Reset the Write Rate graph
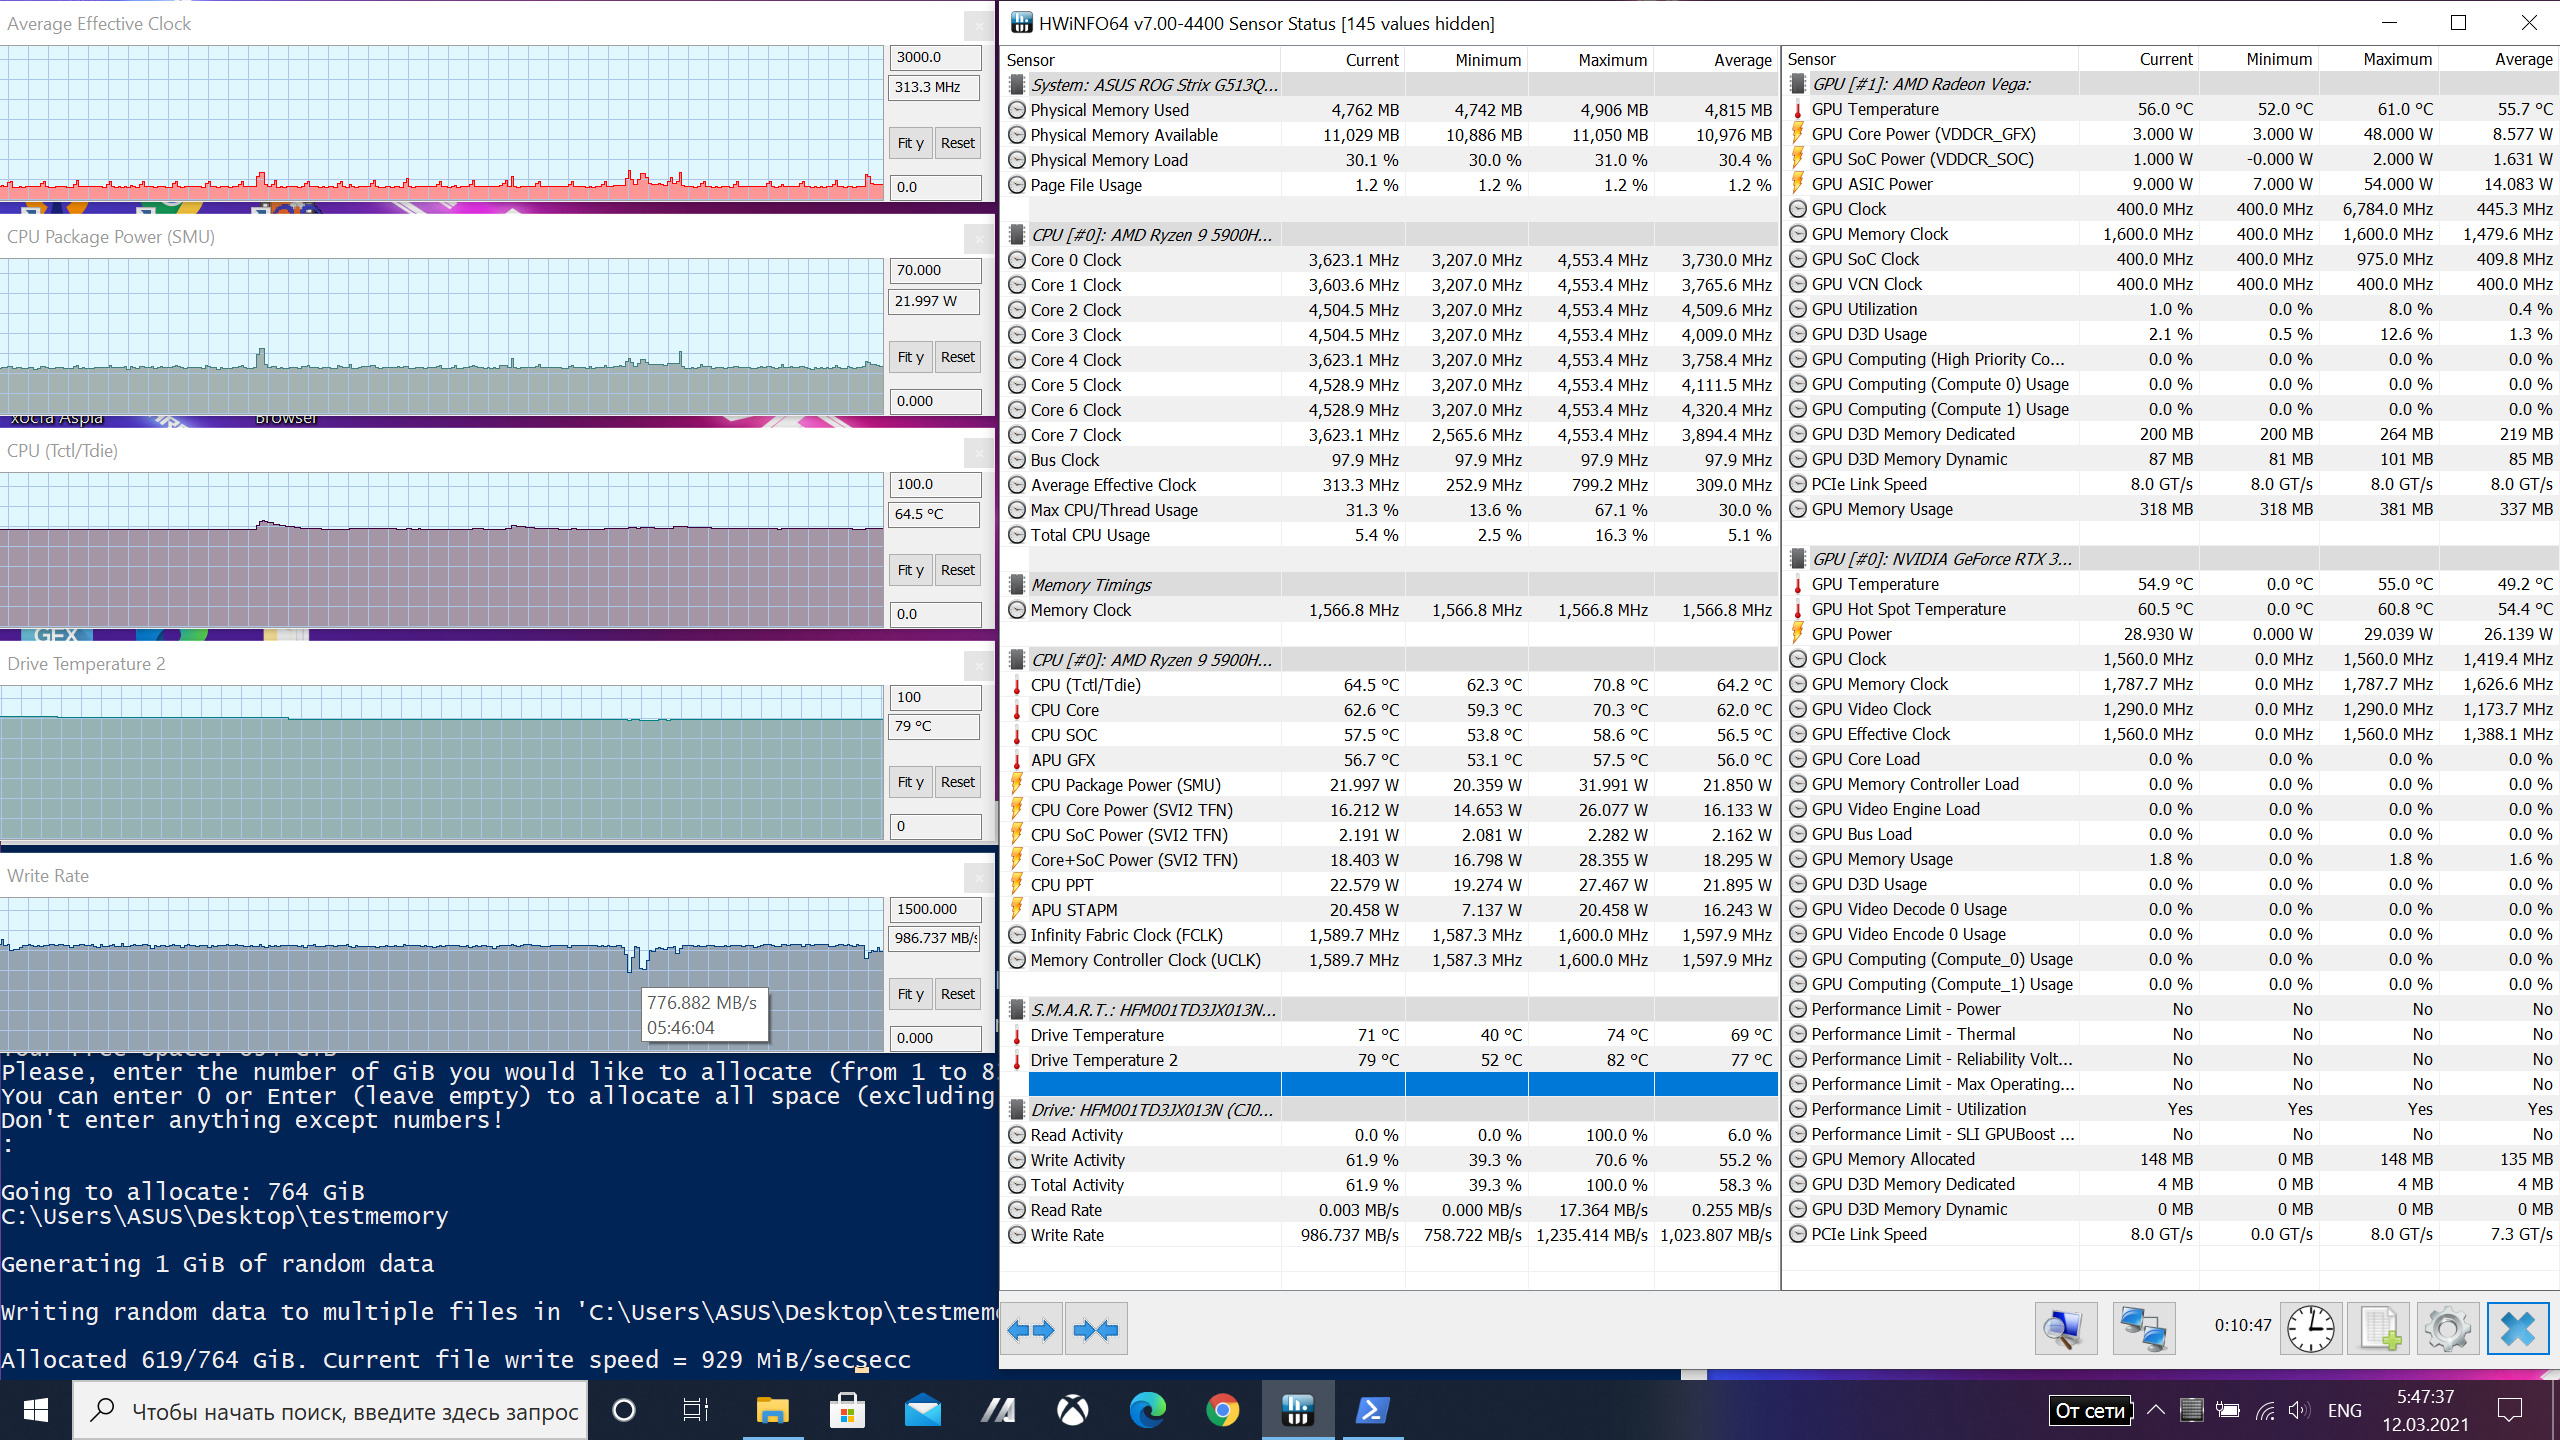Screen dimensions: 2560x1440 pyautogui.click(x=957, y=994)
